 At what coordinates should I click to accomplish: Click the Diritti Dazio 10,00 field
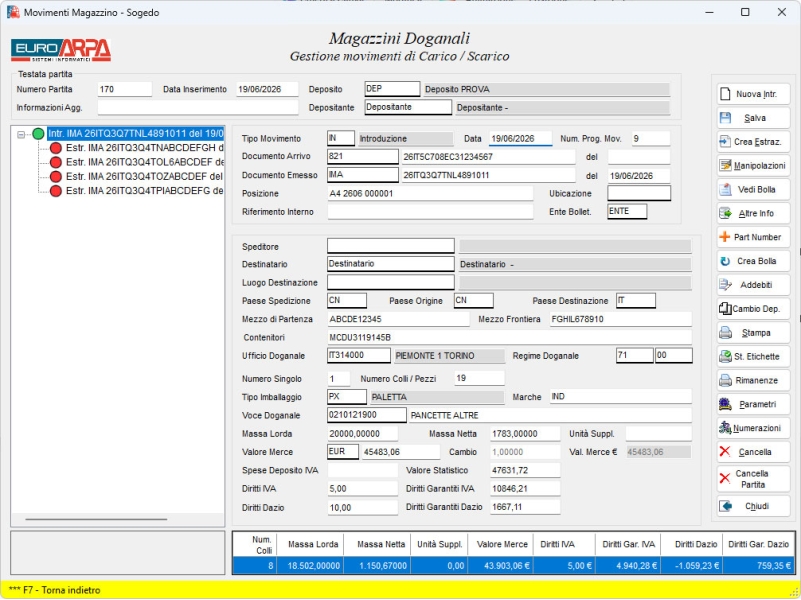[x=363, y=508]
